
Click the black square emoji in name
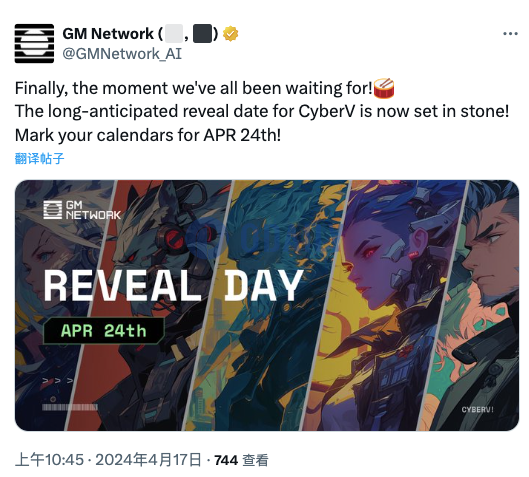point(202,34)
